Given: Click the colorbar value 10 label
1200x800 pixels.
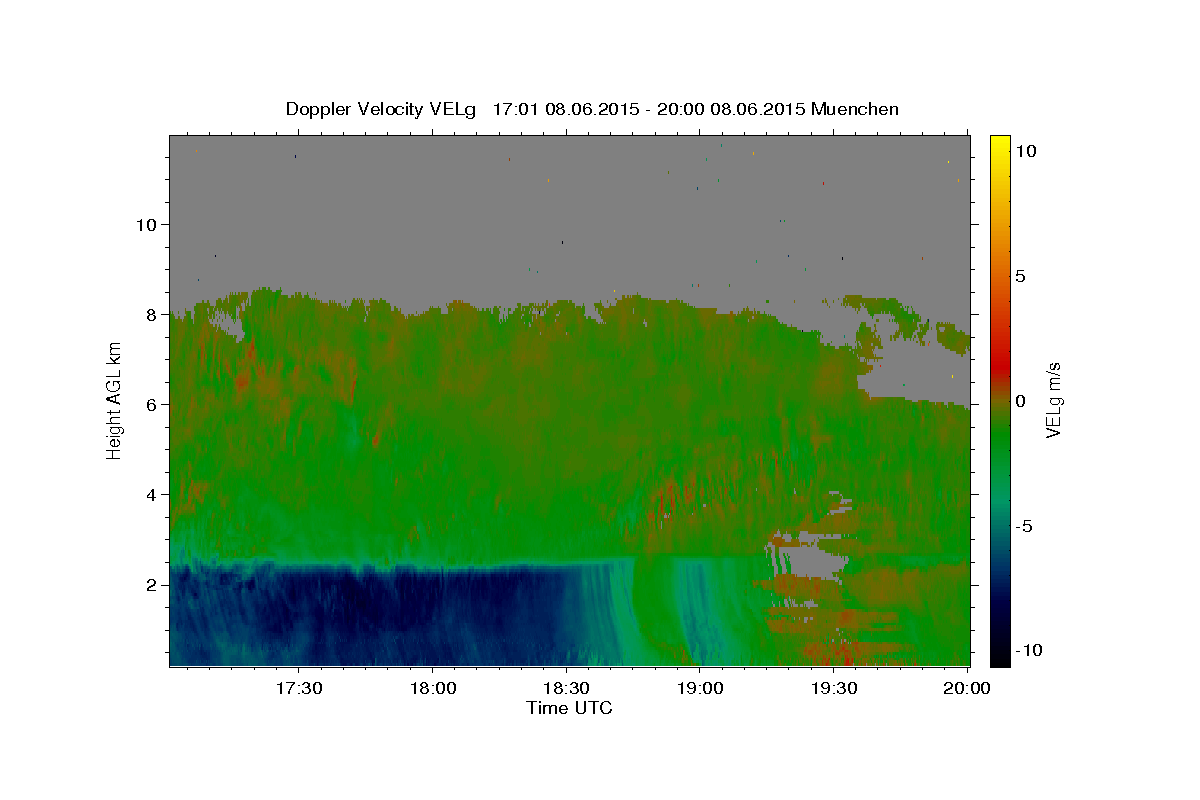Looking at the screenshot, I should pos(1026,150).
